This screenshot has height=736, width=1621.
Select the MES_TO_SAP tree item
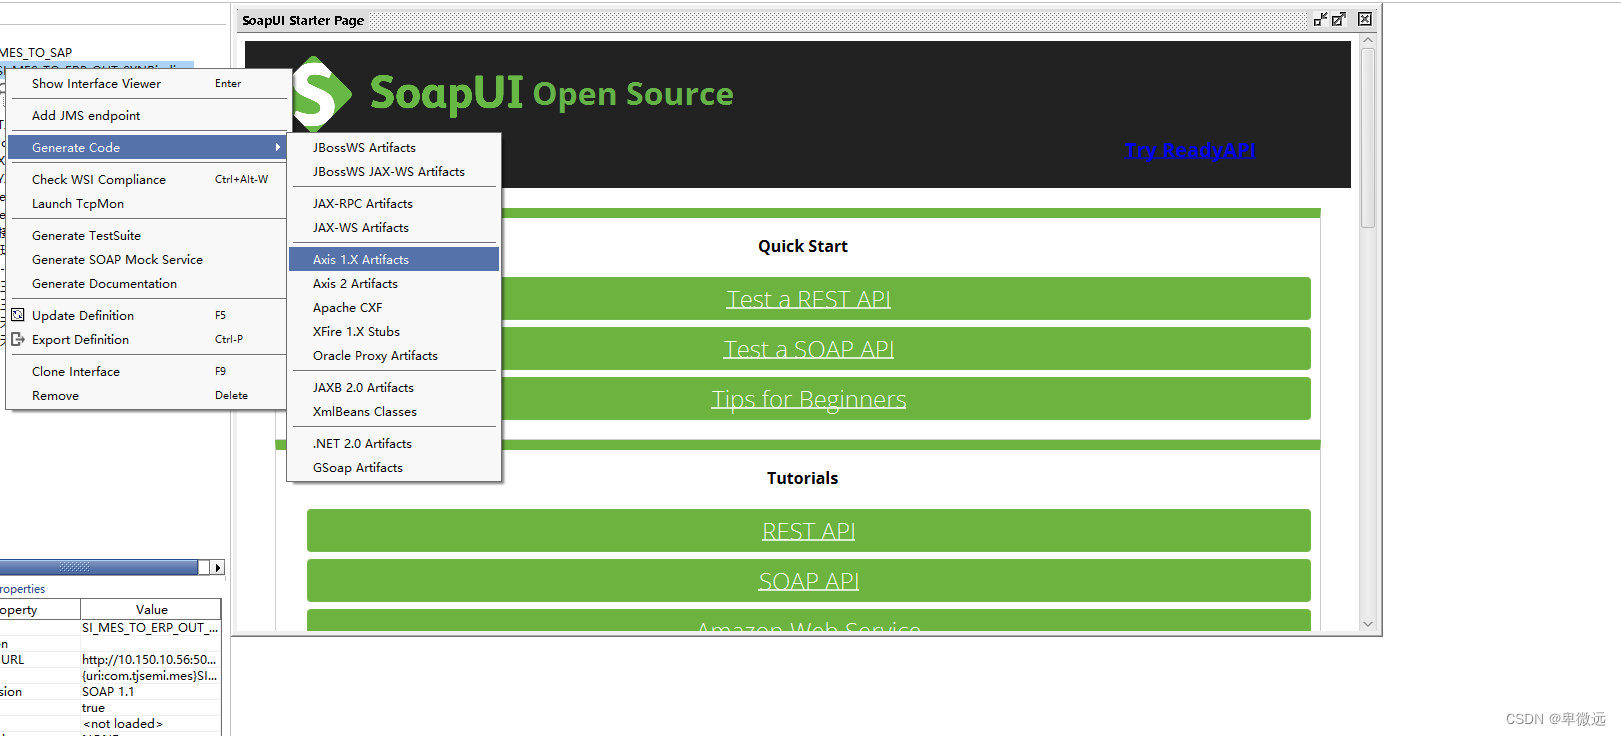(x=36, y=53)
